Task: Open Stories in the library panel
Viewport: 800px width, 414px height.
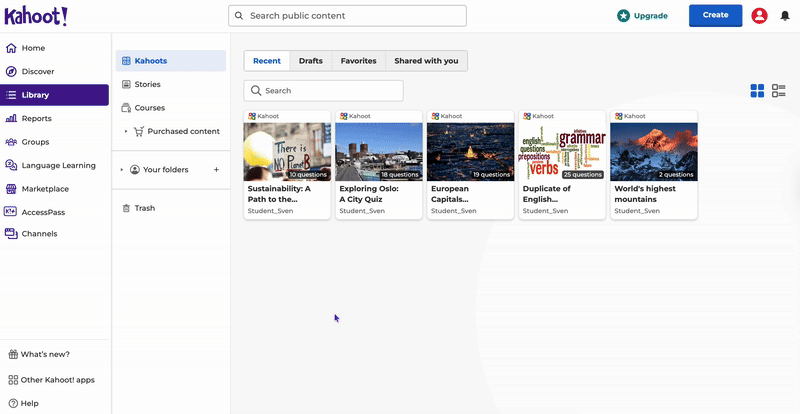Action: [x=147, y=85]
